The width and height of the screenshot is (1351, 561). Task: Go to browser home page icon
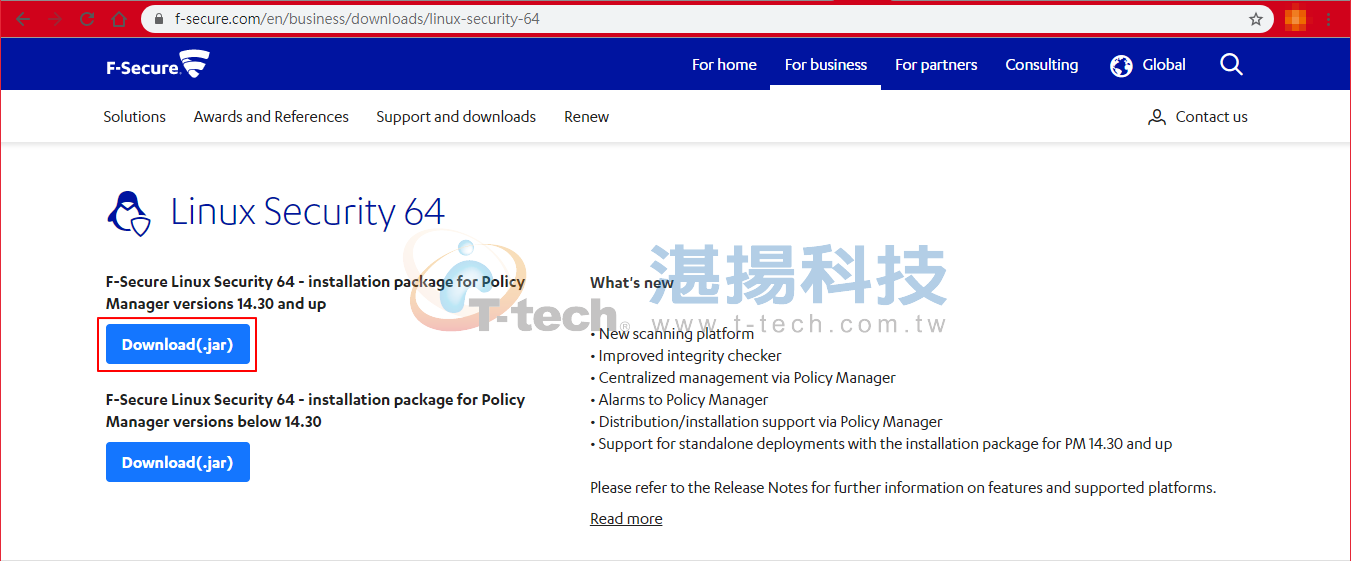click(119, 19)
